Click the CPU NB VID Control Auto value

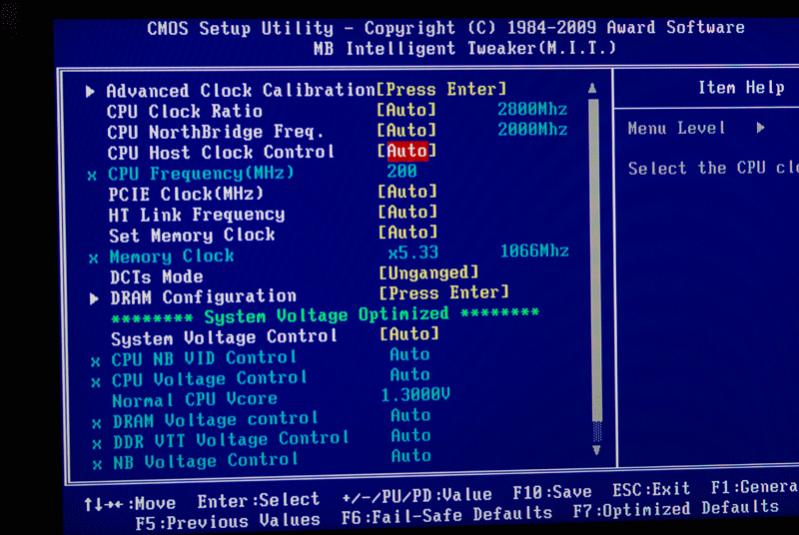[x=410, y=355]
